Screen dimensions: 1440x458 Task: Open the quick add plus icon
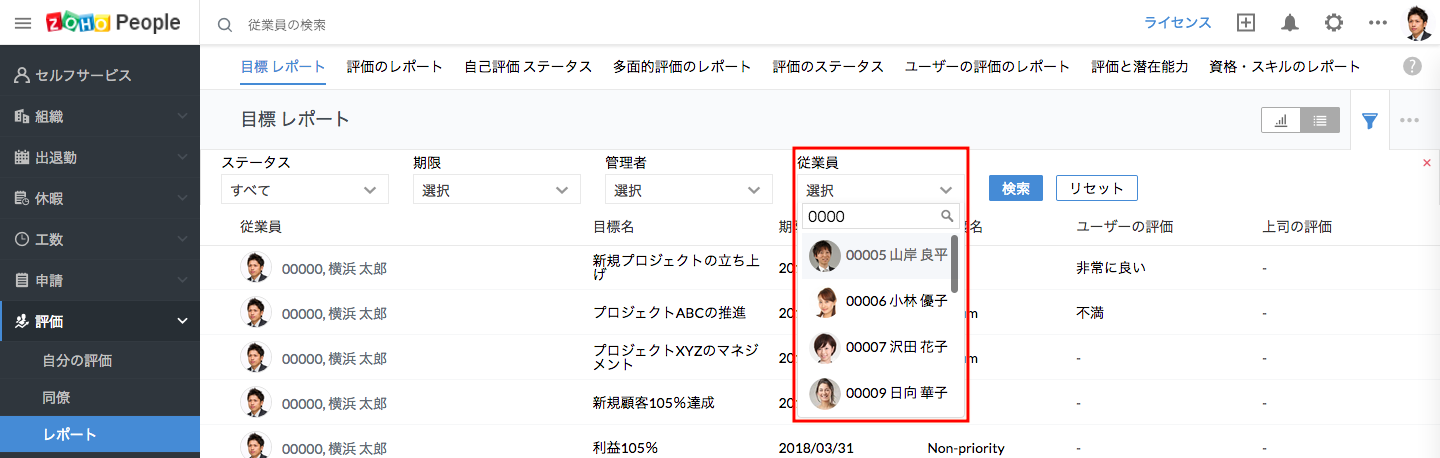1245,23
